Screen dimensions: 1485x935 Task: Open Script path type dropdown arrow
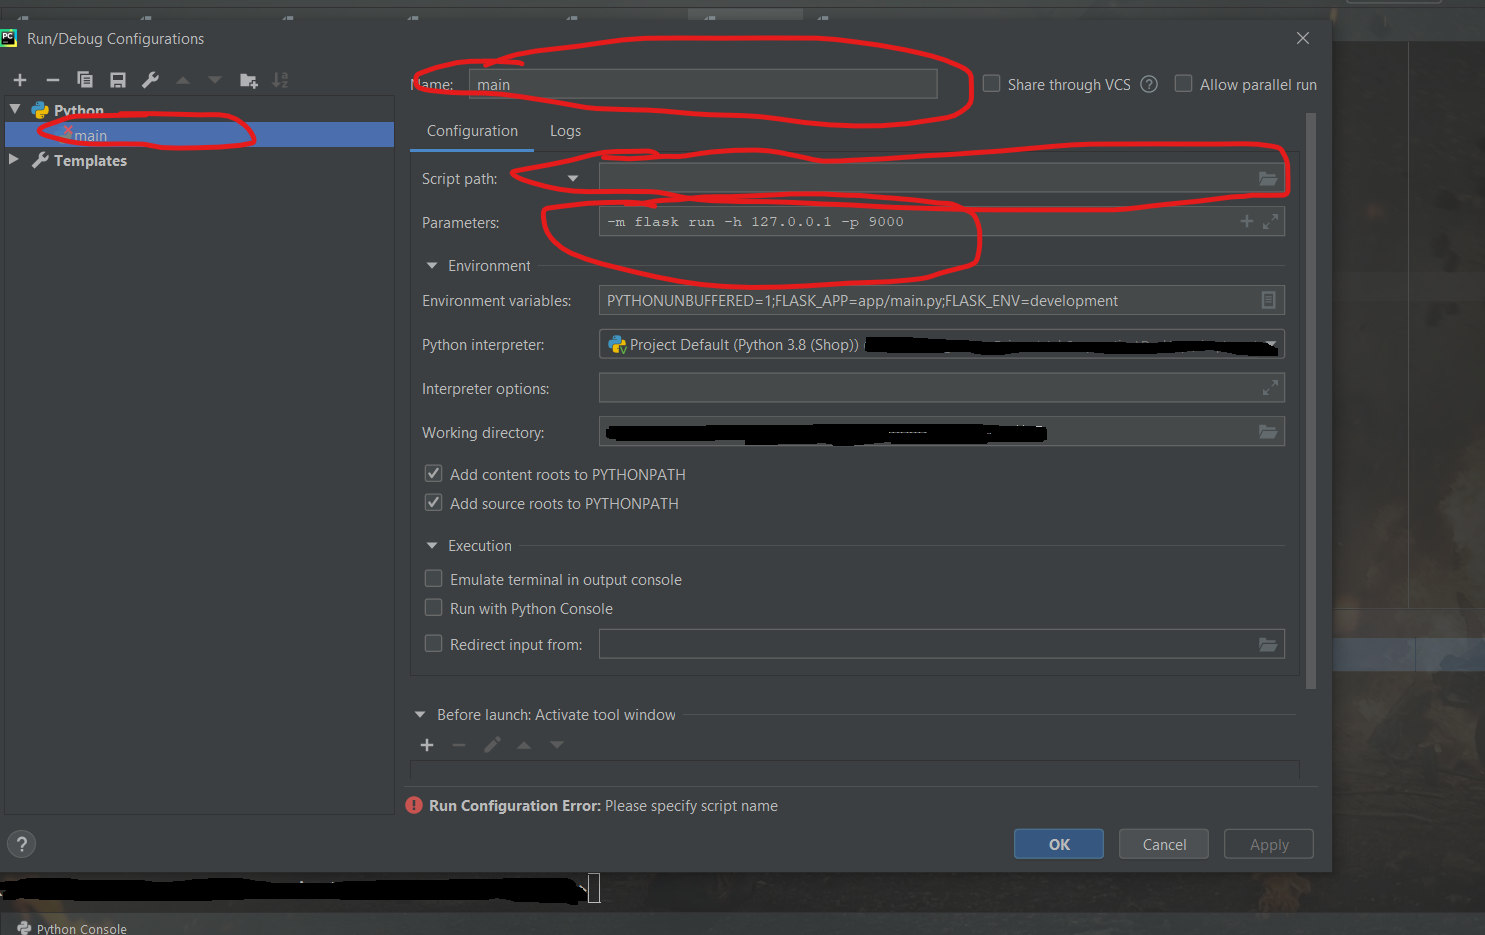[573, 179]
